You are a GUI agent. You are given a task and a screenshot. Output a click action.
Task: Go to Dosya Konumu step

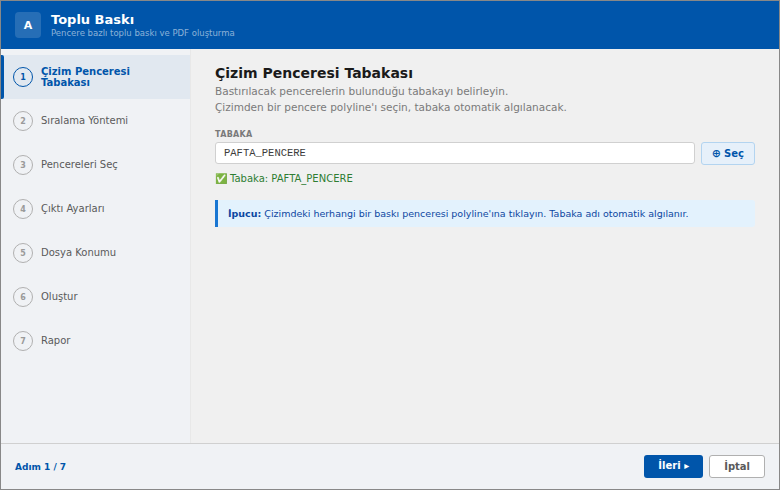click(x=96, y=253)
